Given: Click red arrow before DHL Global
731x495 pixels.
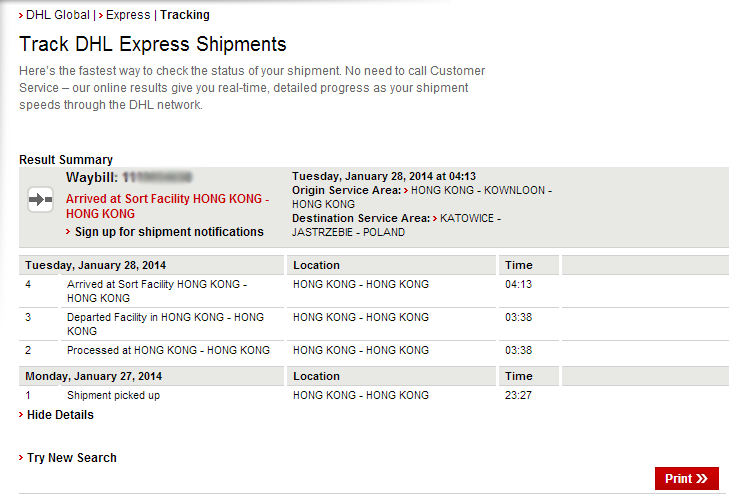Looking at the screenshot, I should point(21,15).
